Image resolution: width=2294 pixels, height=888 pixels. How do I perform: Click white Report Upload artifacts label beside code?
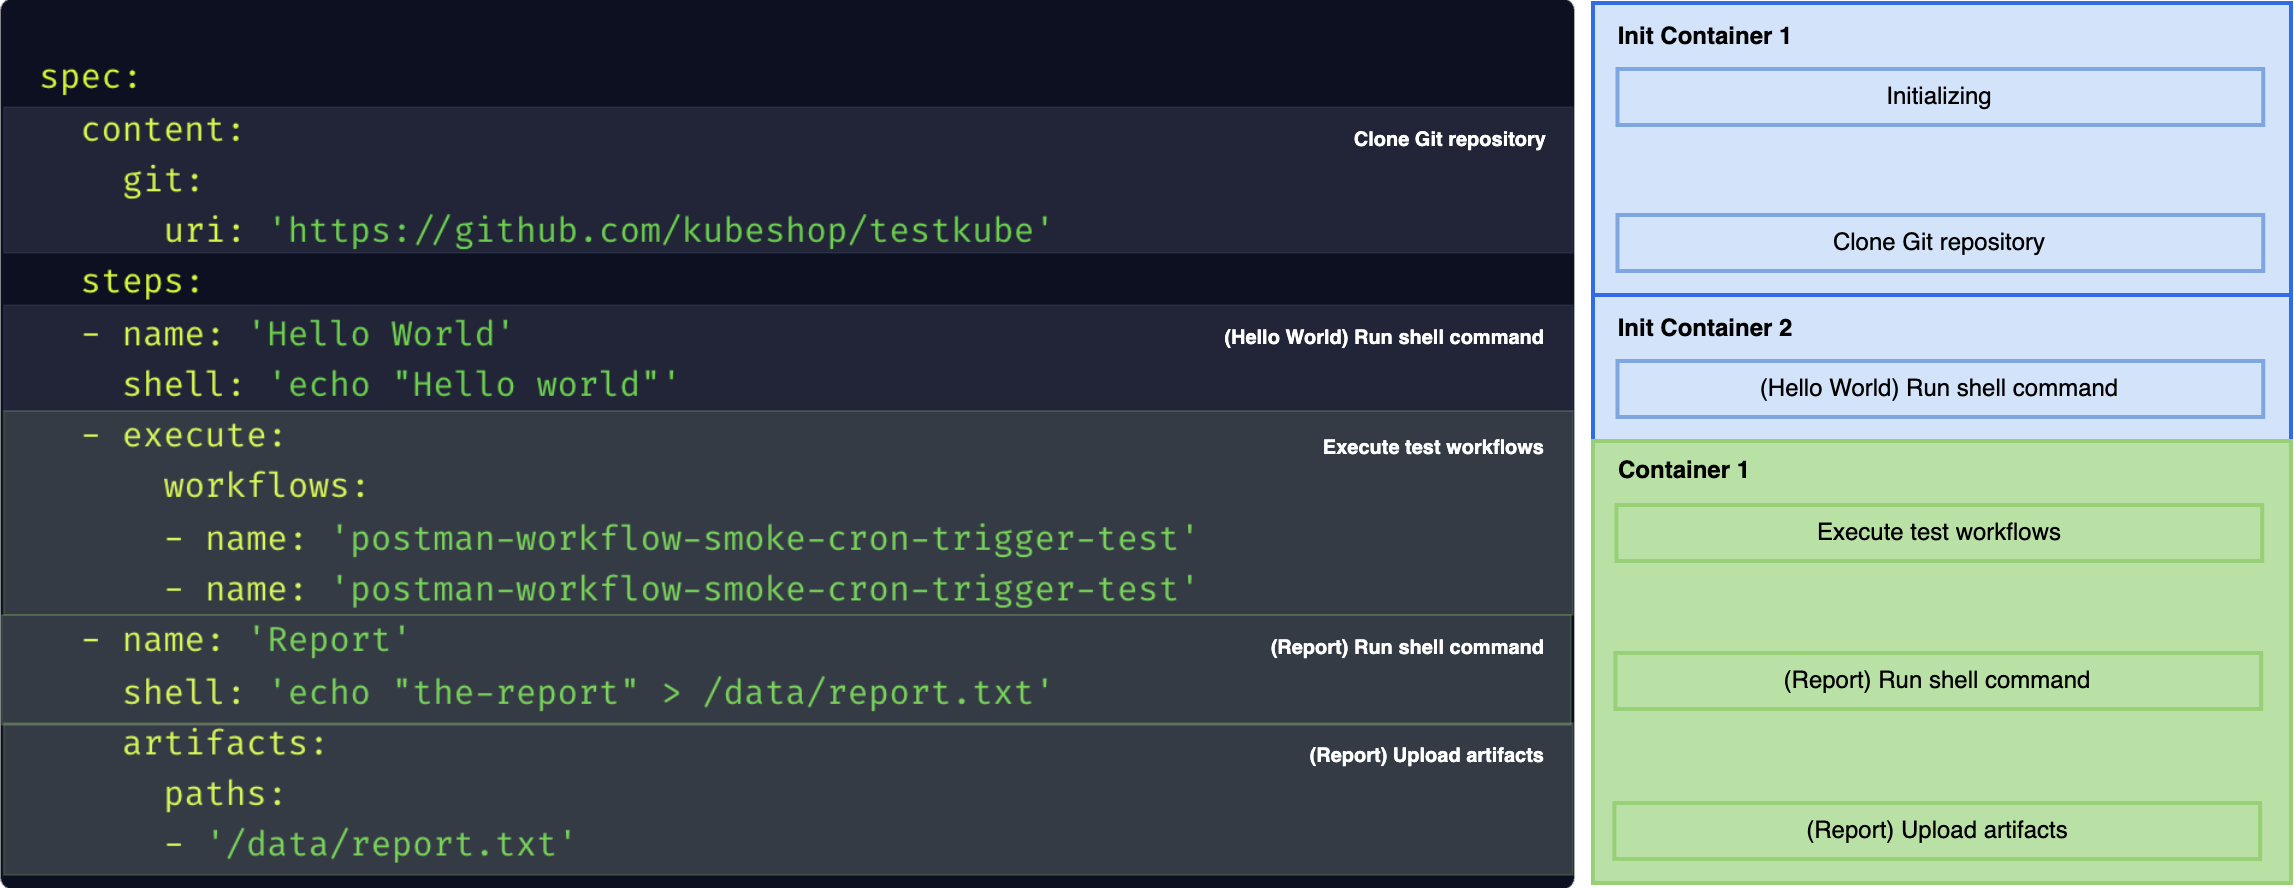[x=1425, y=755]
